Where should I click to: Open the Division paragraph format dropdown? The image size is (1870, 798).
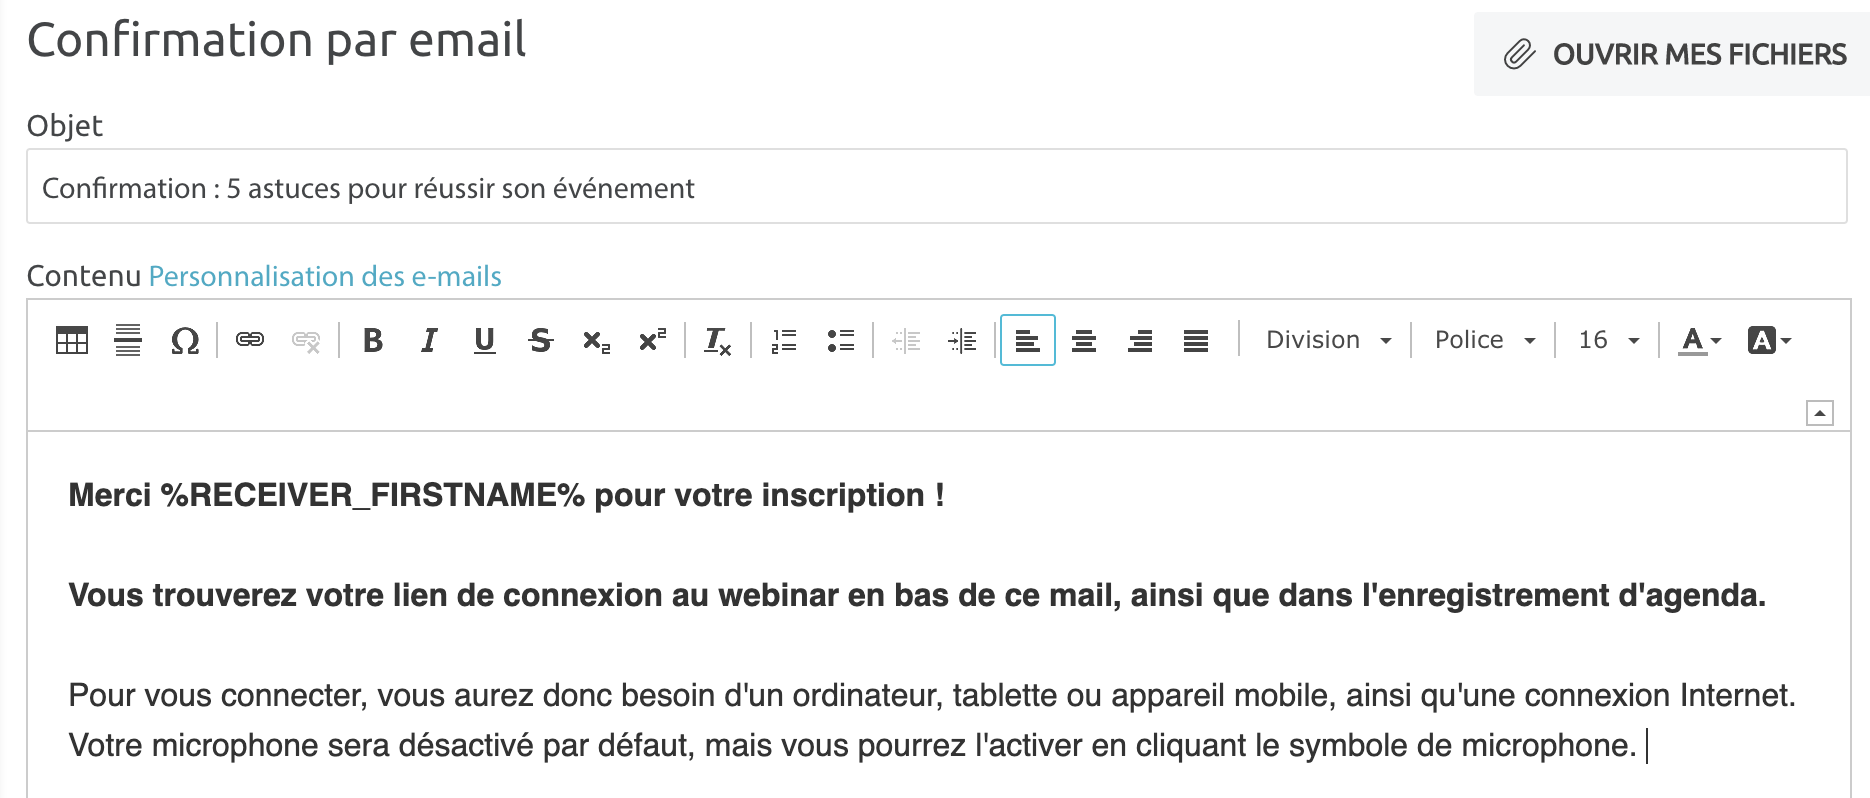(1327, 340)
